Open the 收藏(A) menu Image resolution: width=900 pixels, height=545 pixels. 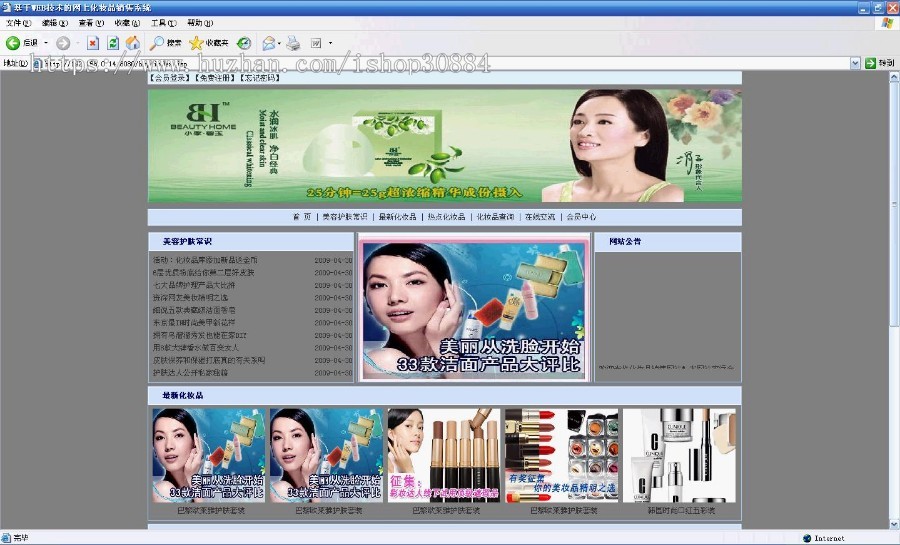pyautogui.click(x=127, y=23)
